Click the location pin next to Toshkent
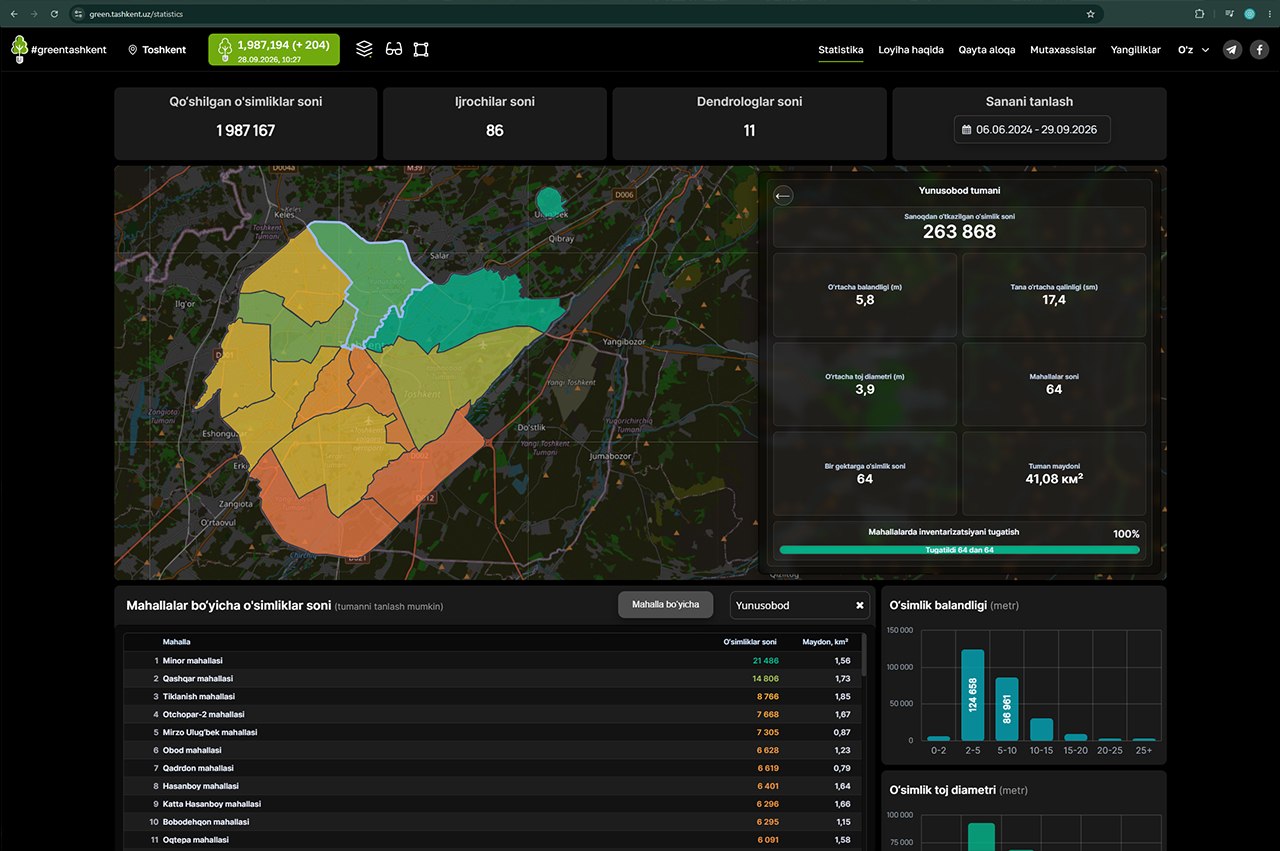1280x851 pixels. pyautogui.click(x=133, y=50)
